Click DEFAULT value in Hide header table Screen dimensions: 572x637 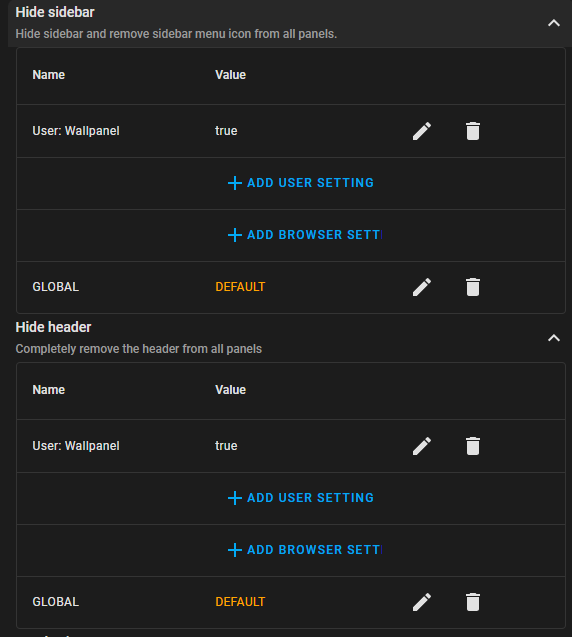pos(240,602)
